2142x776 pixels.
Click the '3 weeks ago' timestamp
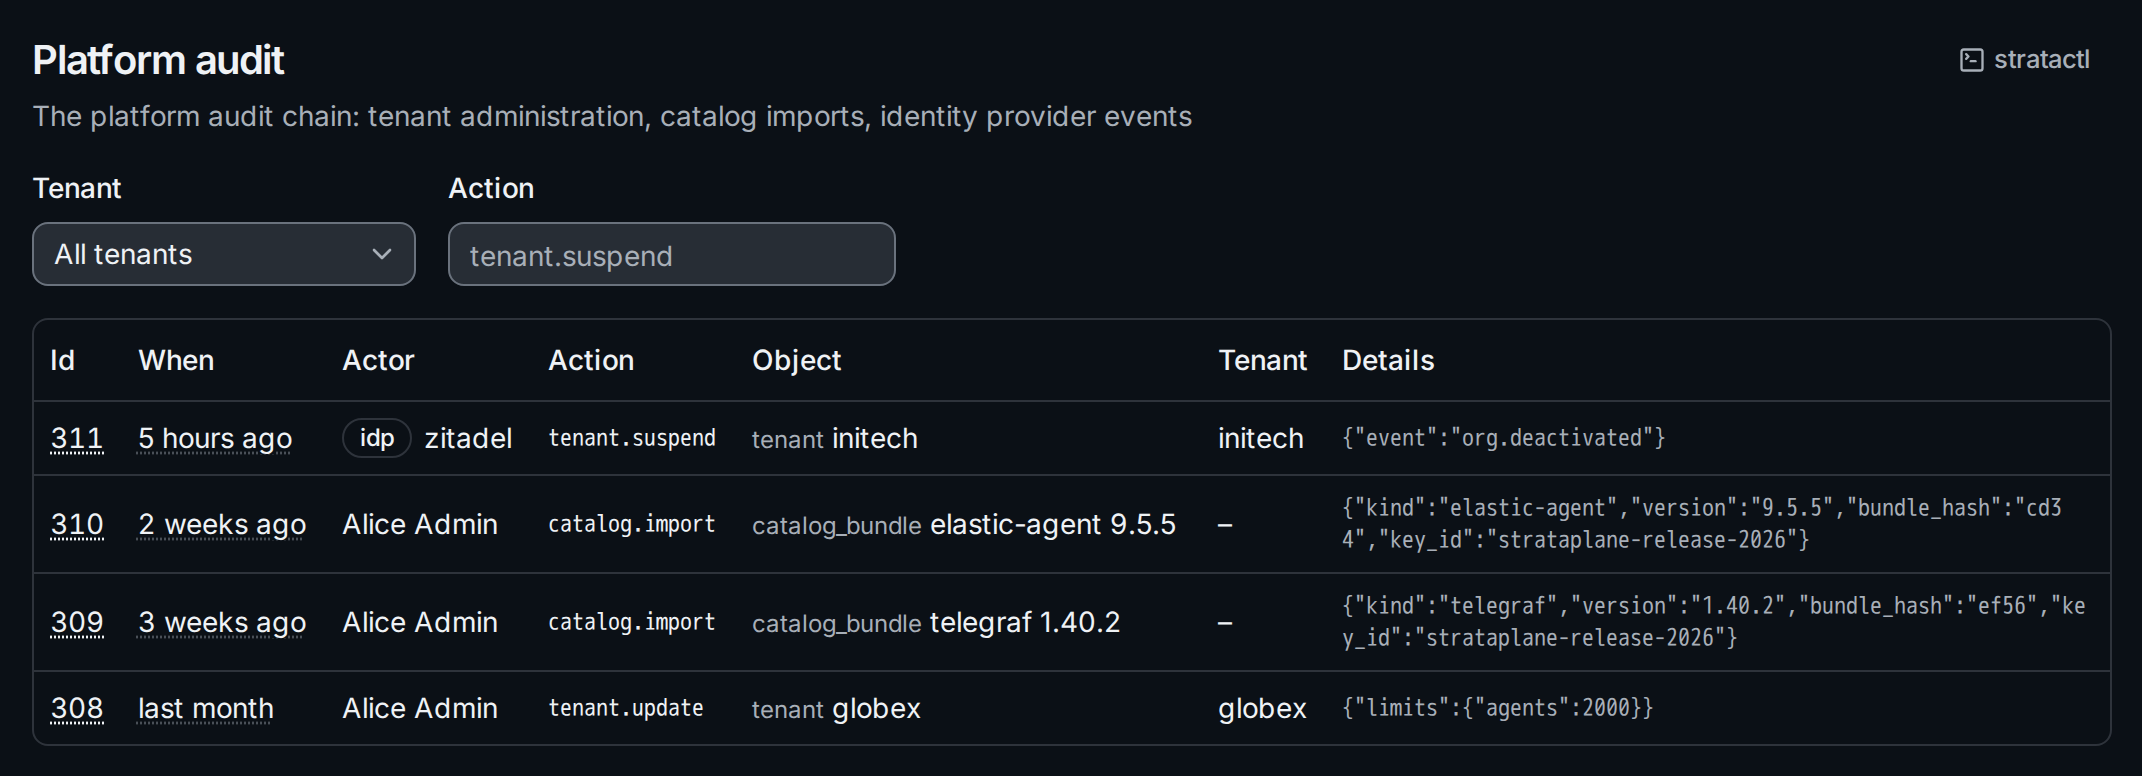222,622
